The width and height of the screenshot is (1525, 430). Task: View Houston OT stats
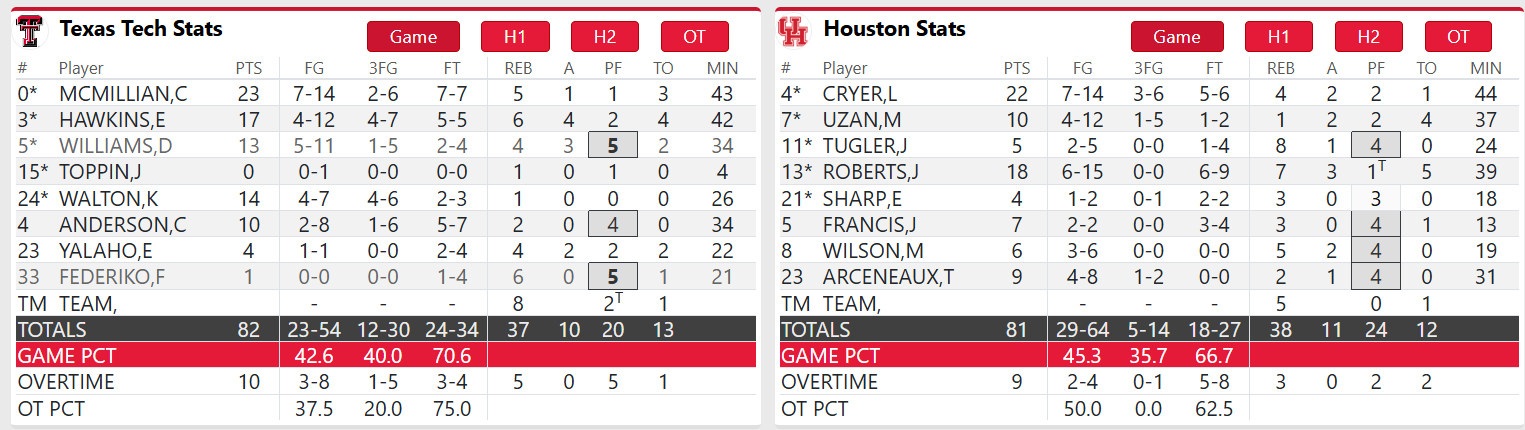coord(1458,37)
